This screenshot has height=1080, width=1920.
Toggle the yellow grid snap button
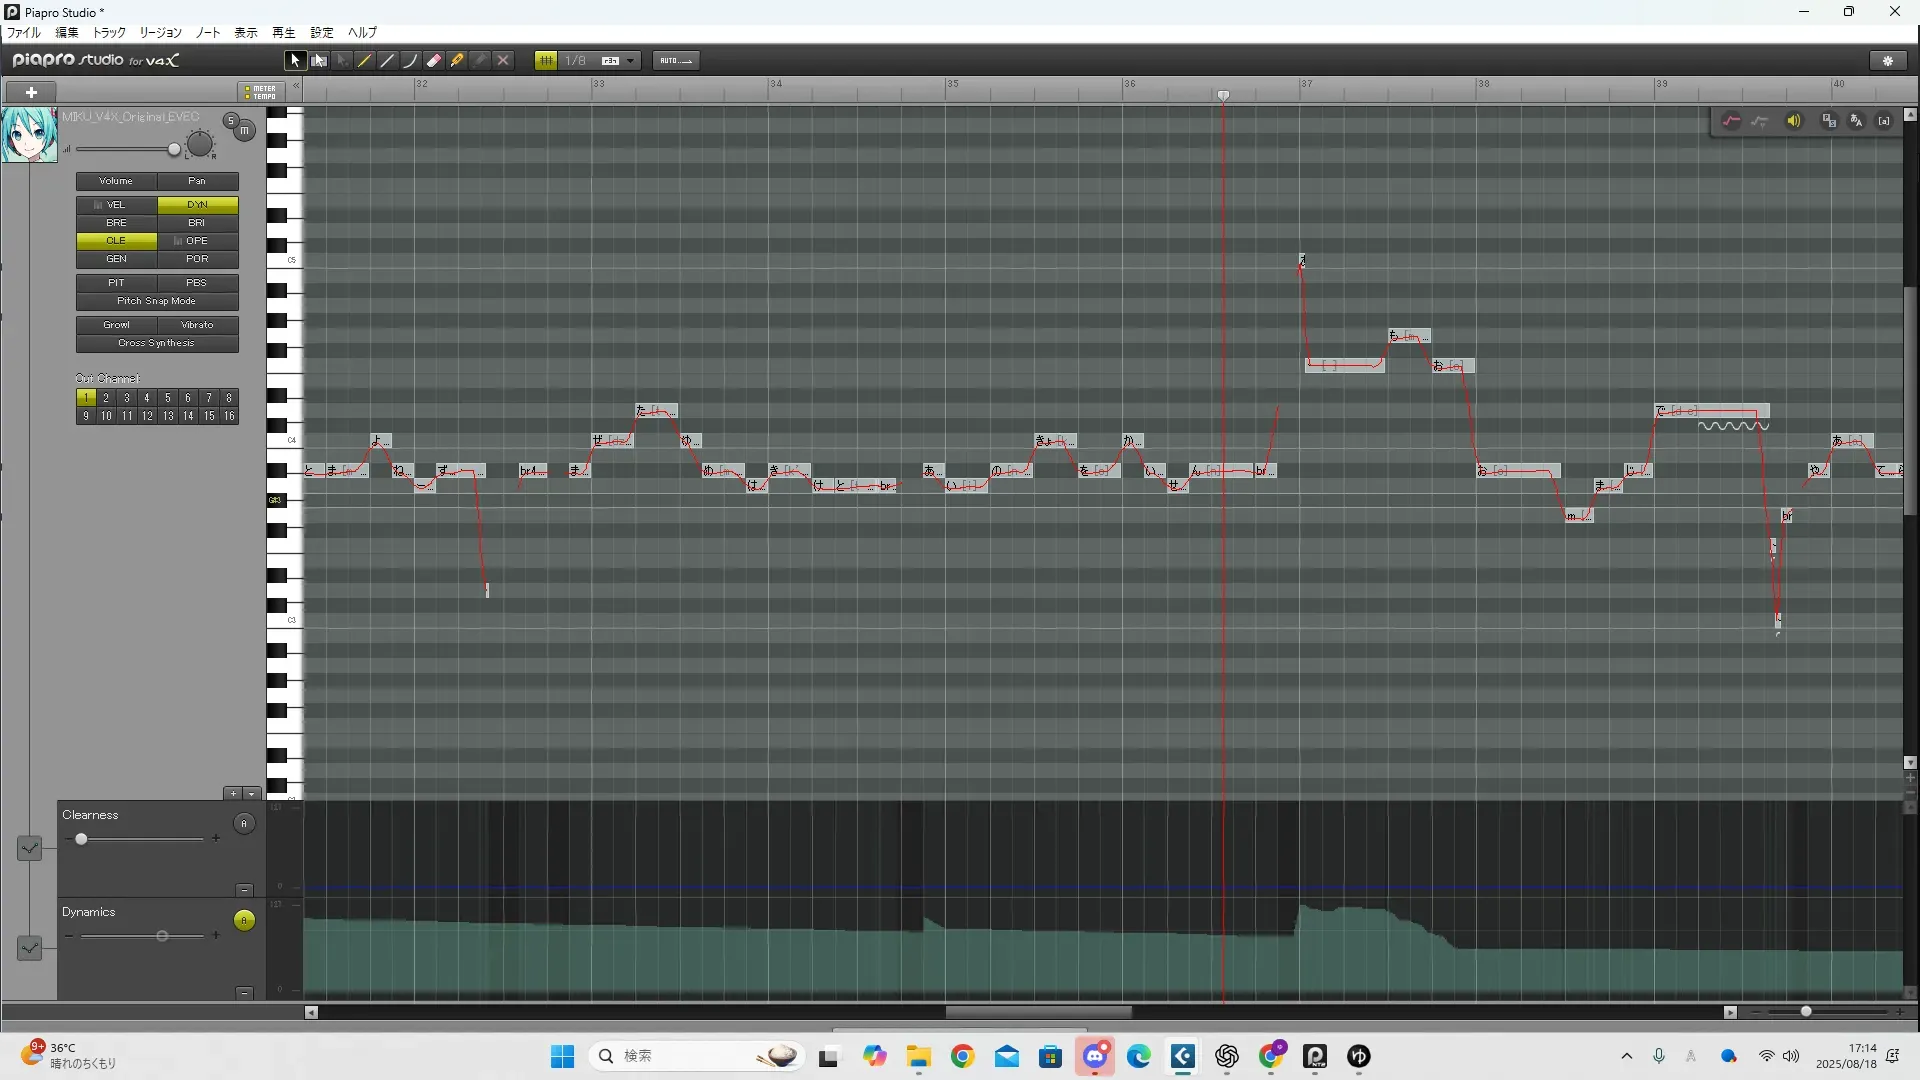(x=546, y=61)
